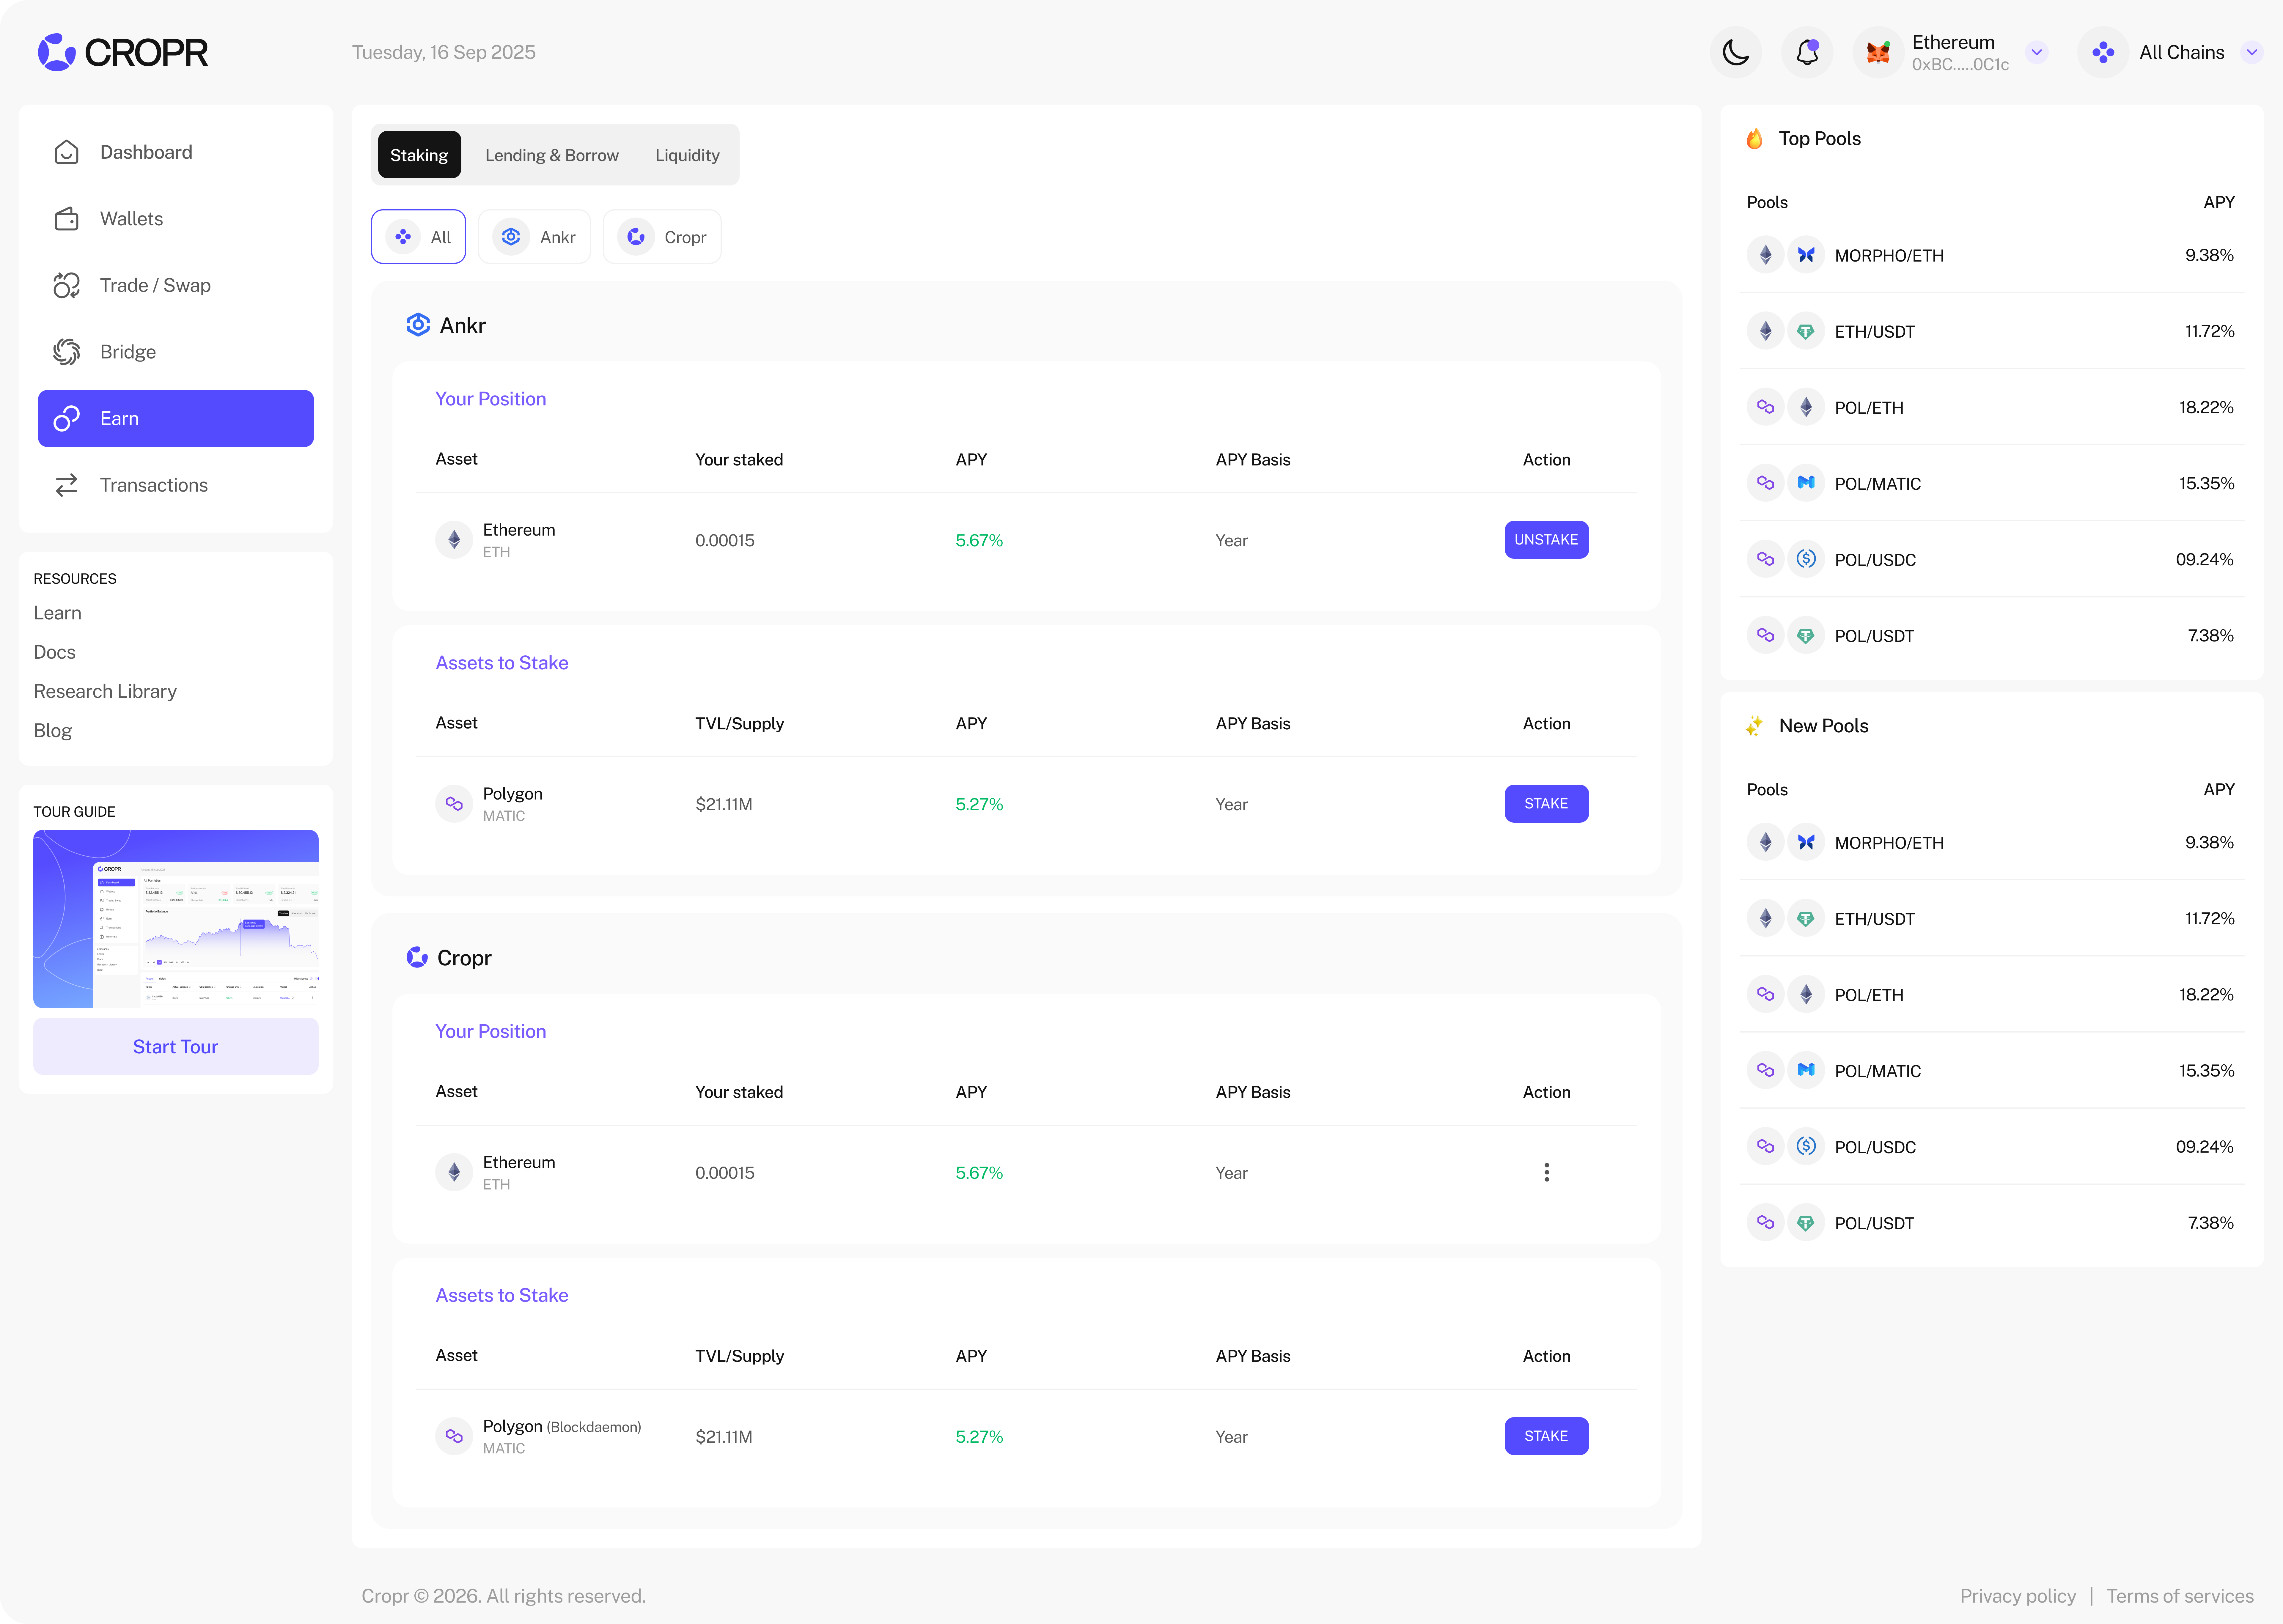This screenshot has width=2283, height=1624.
Task: Click the Ankr section logo icon
Action: [x=418, y=325]
